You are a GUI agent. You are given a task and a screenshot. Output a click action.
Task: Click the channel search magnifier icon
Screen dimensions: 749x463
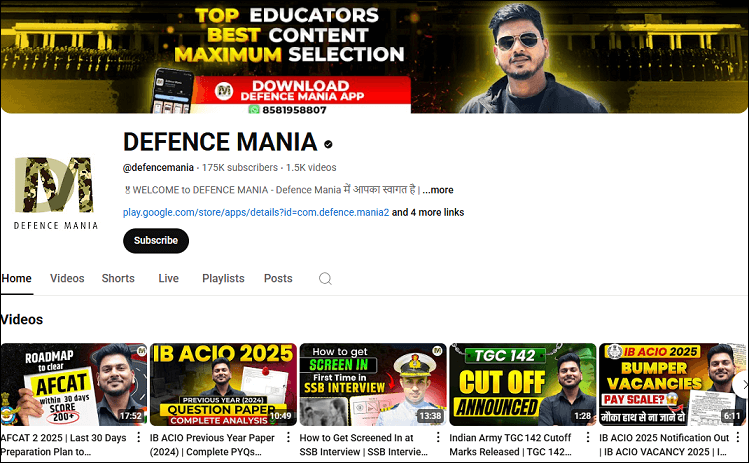325,279
